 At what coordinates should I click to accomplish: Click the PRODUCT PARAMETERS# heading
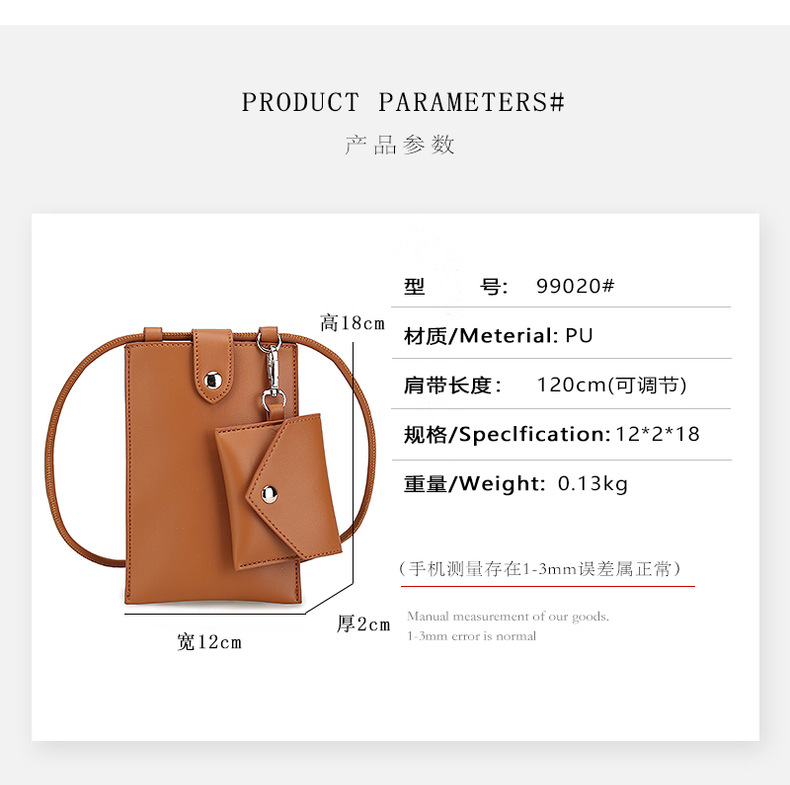point(403,102)
